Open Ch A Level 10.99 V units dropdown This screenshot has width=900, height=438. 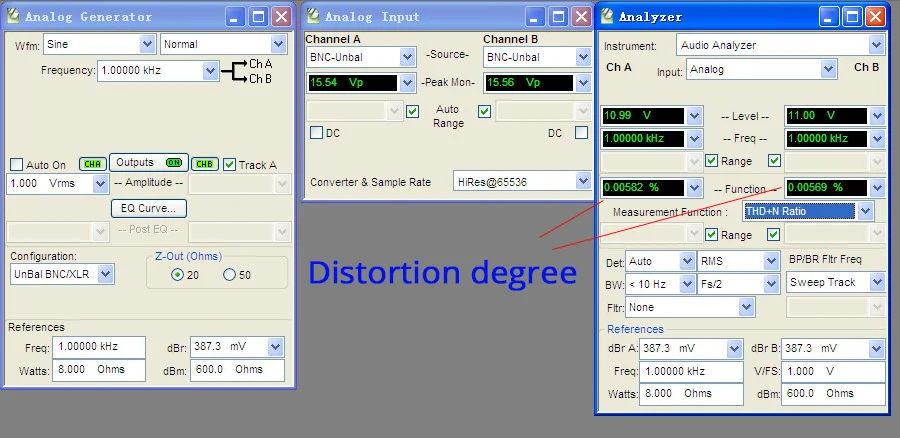(695, 116)
